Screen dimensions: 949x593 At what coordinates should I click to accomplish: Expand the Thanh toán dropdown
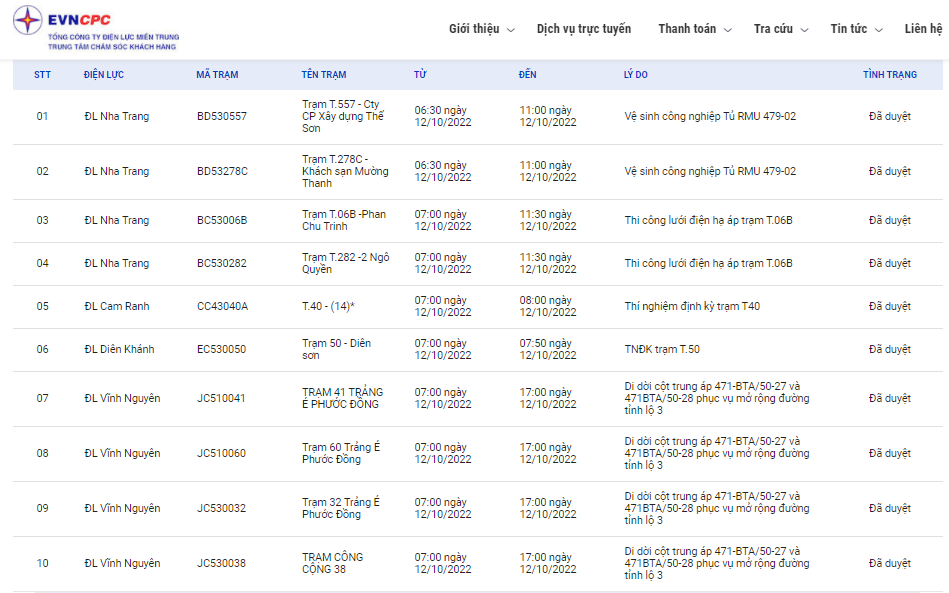[x=694, y=29]
